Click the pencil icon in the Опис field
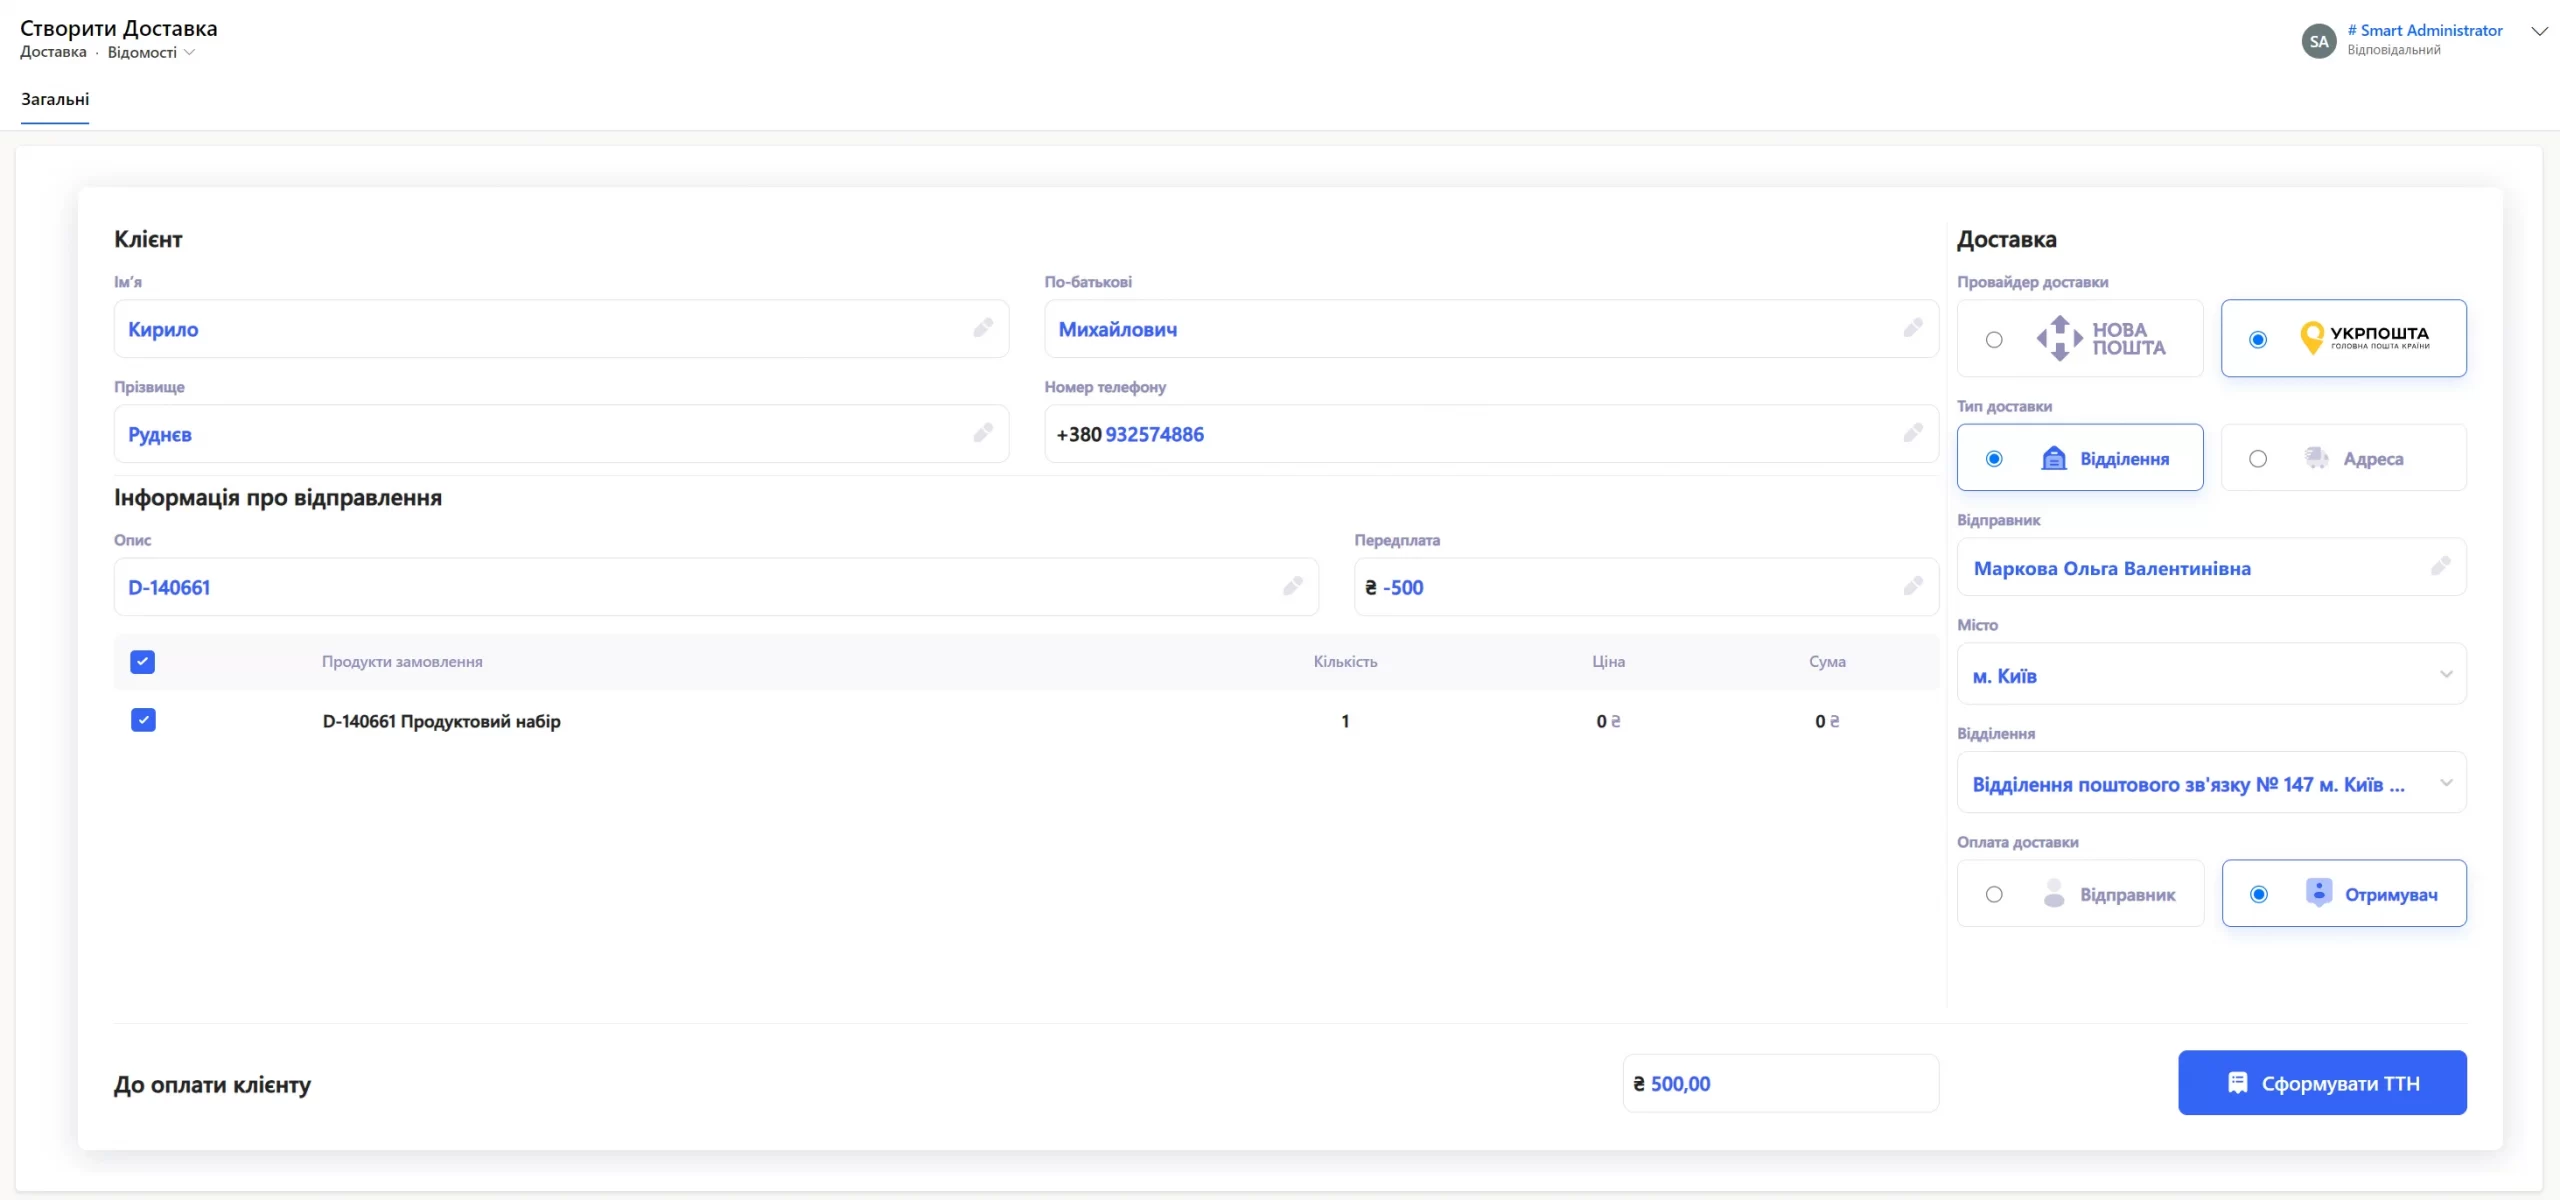Screen dimensions: 2560x1200 pos(1292,586)
